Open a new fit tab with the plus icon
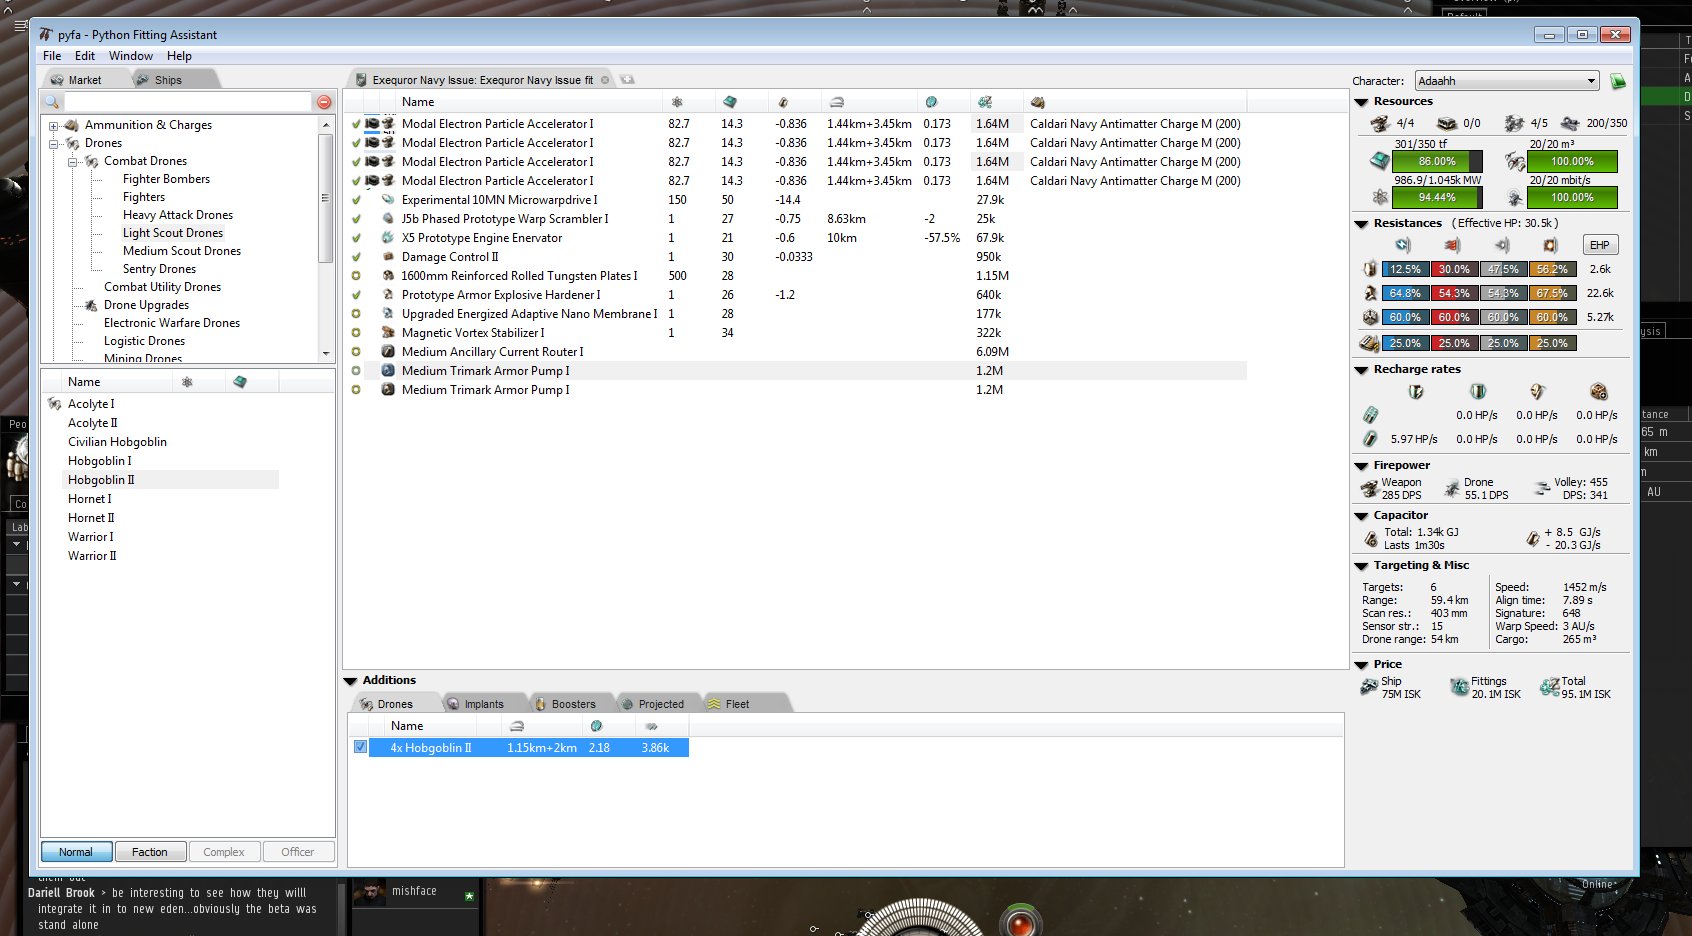 [x=627, y=79]
